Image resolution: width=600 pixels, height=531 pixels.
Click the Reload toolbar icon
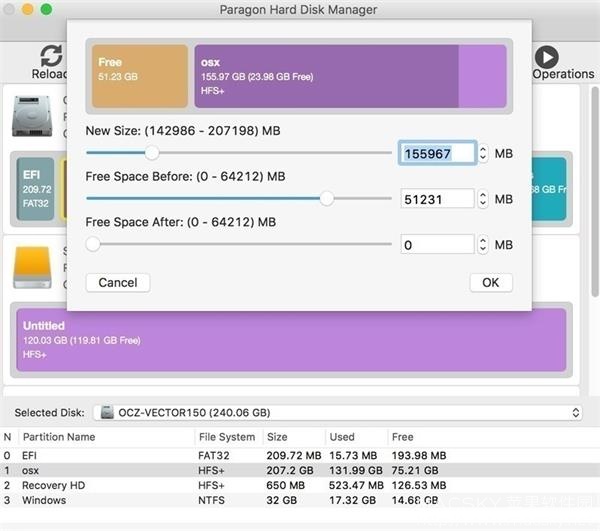51,56
